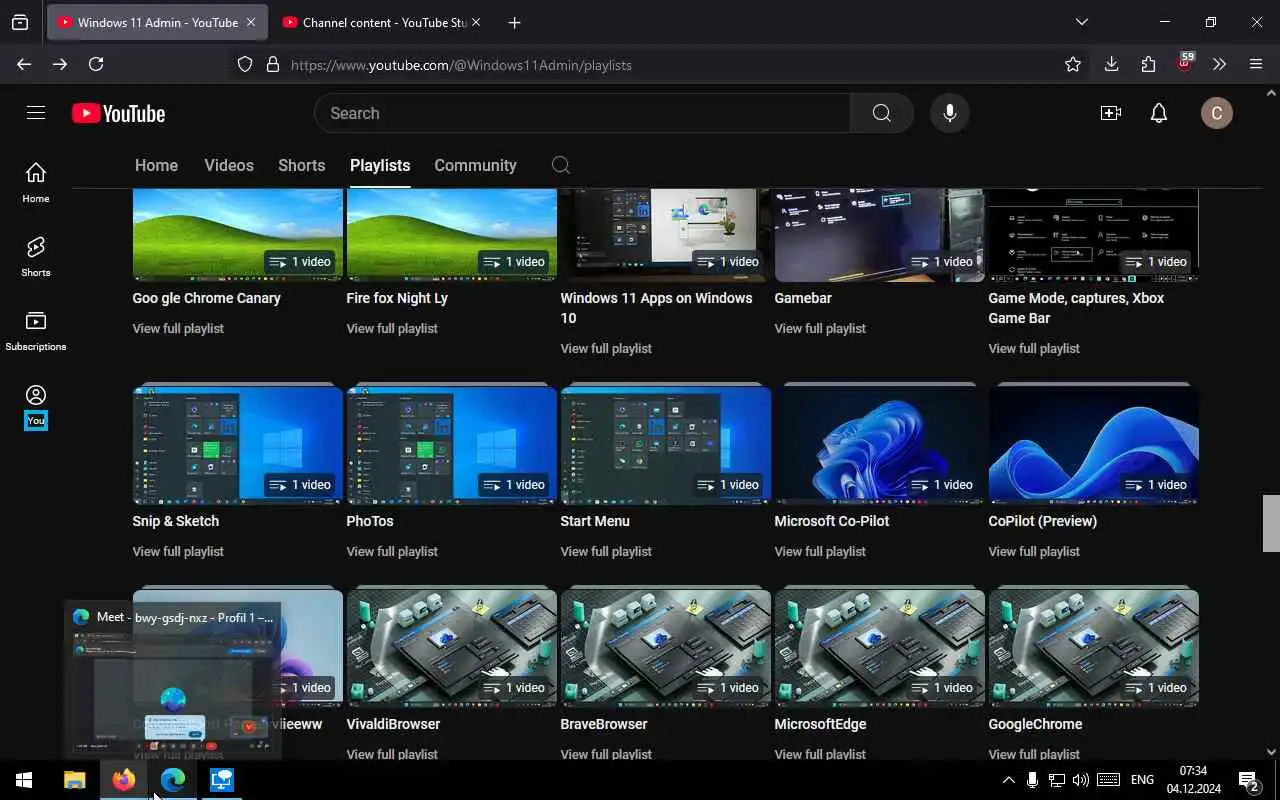This screenshot has width=1280, height=800.
Task: Go back in the browser
Action: [x=24, y=64]
